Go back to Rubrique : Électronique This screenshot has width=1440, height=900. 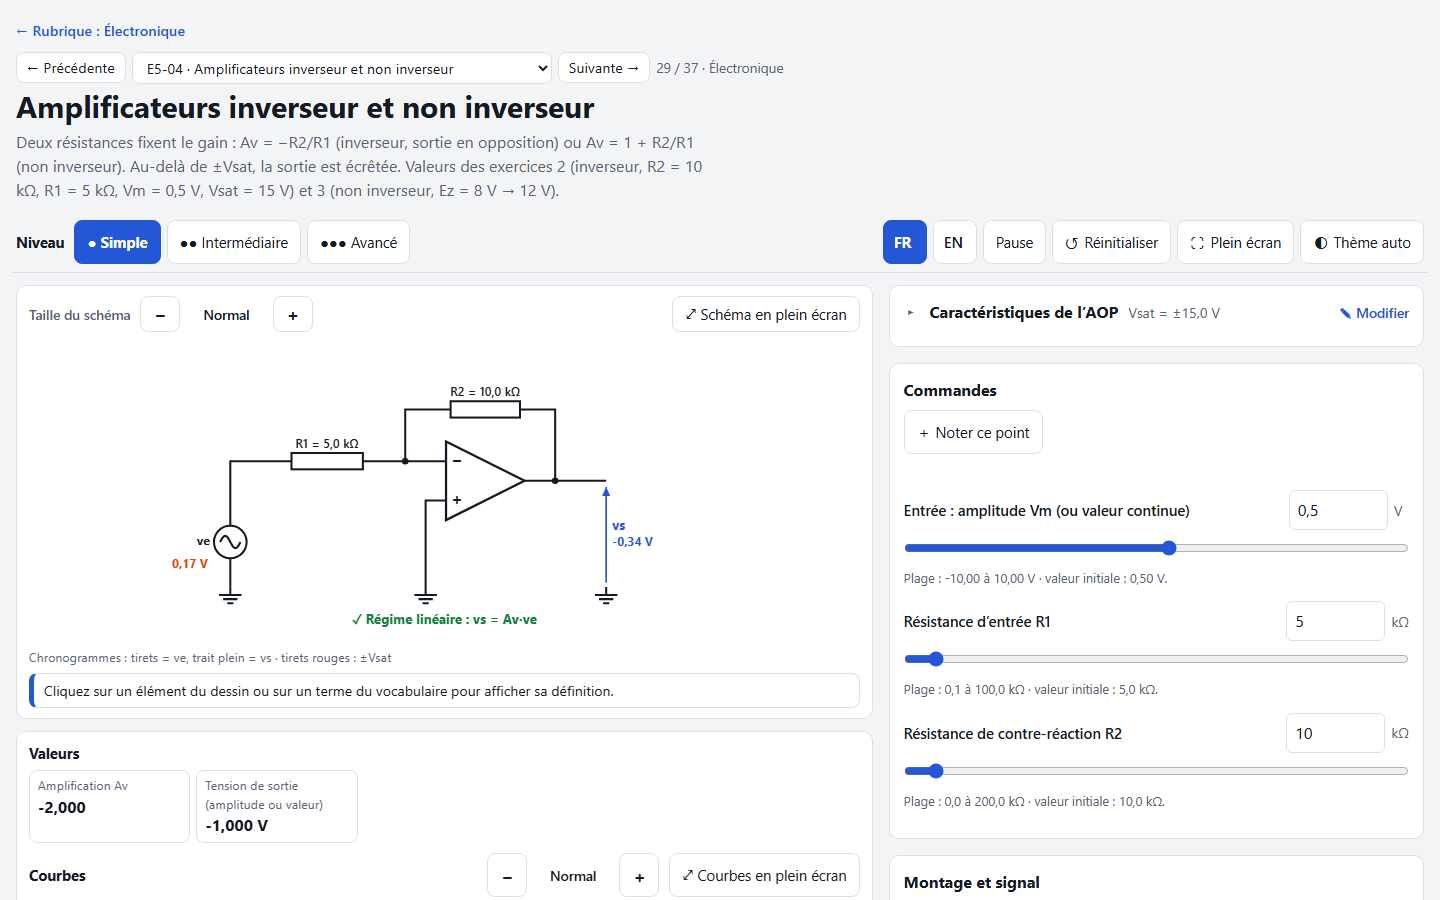[100, 31]
